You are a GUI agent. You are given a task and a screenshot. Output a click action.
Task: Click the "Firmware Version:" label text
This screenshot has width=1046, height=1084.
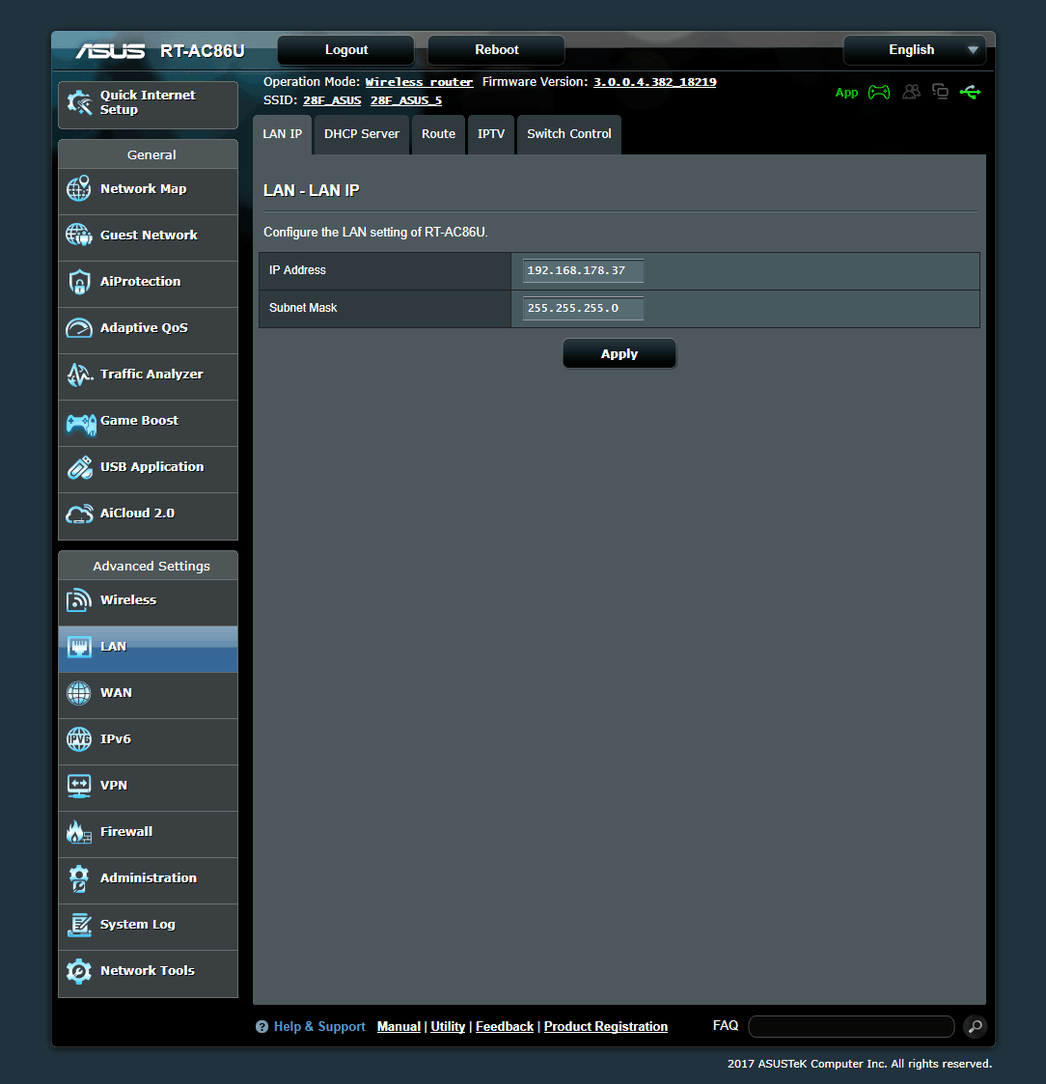pos(535,82)
